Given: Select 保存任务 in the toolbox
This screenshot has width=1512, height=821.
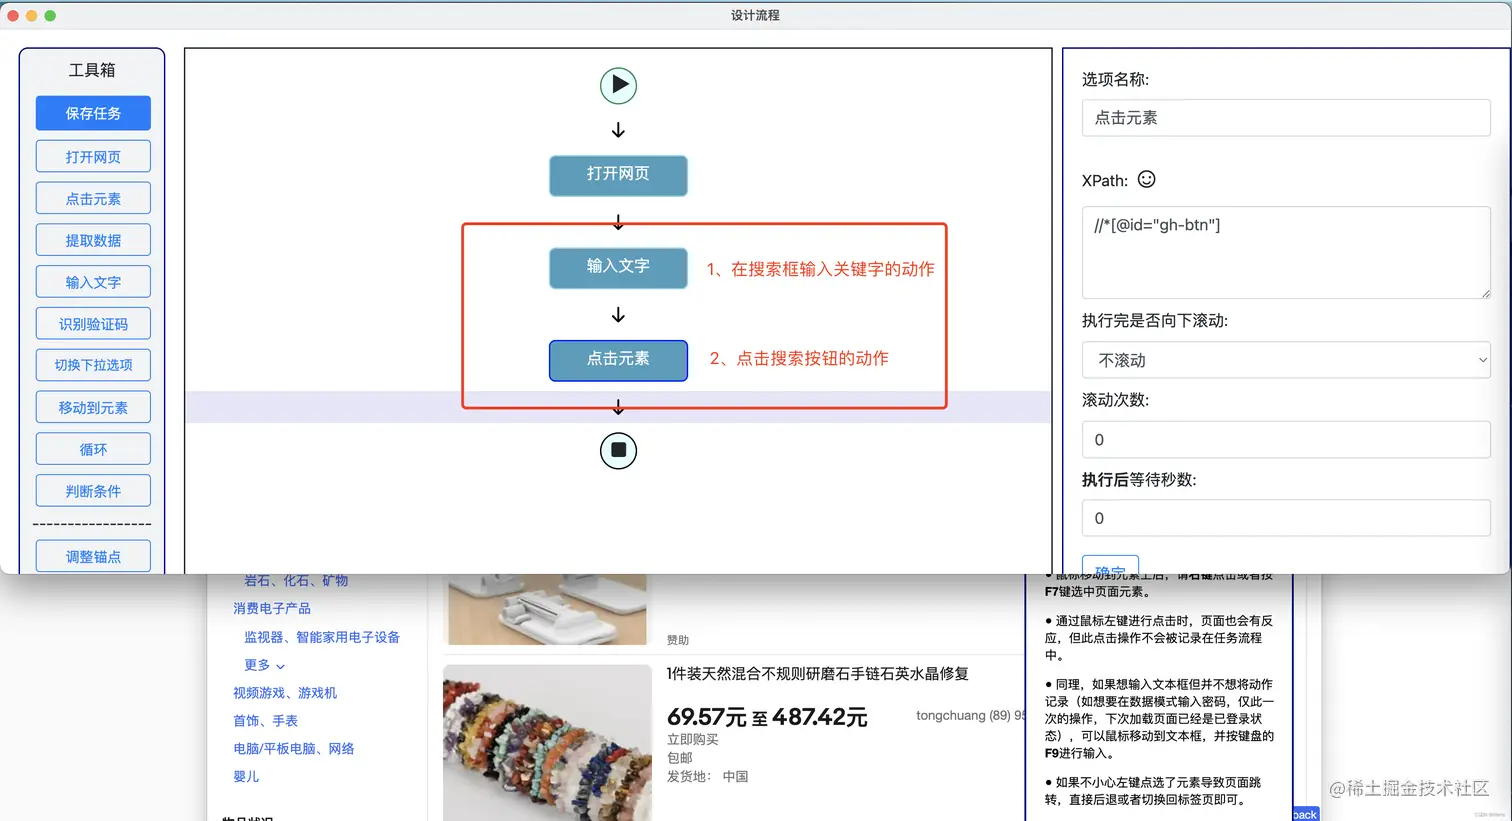Looking at the screenshot, I should (x=92, y=113).
